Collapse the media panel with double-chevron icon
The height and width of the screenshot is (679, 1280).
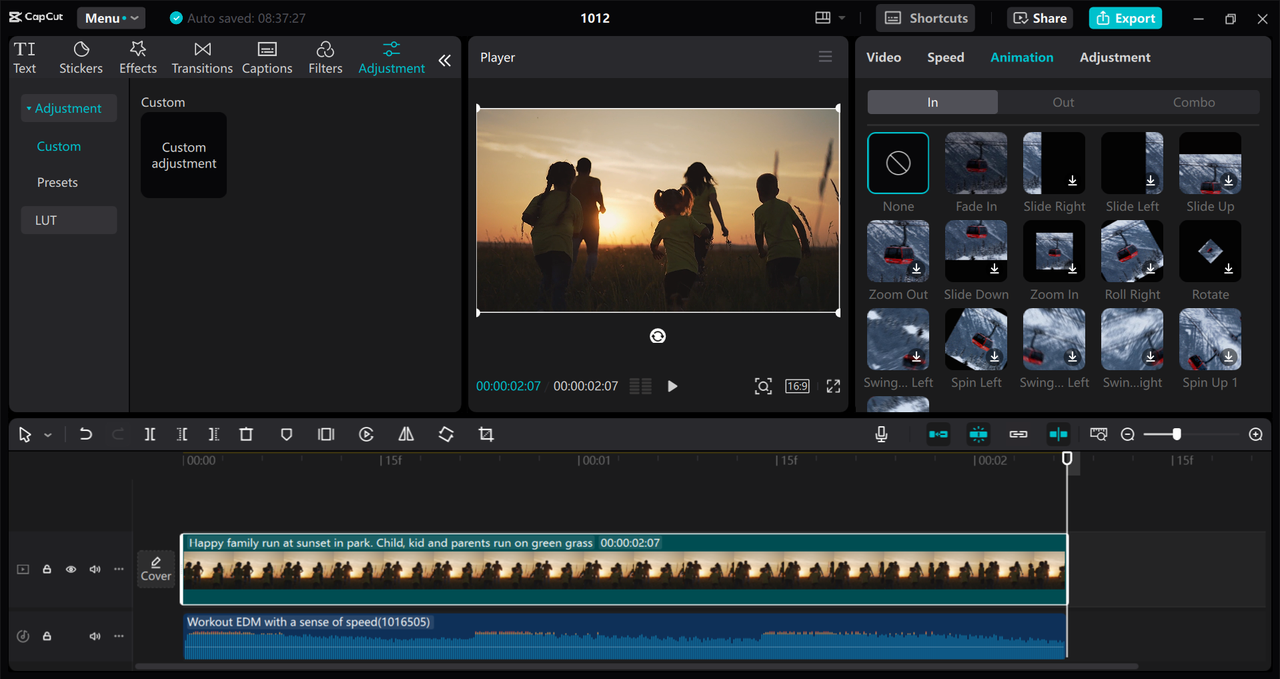pyautogui.click(x=445, y=60)
